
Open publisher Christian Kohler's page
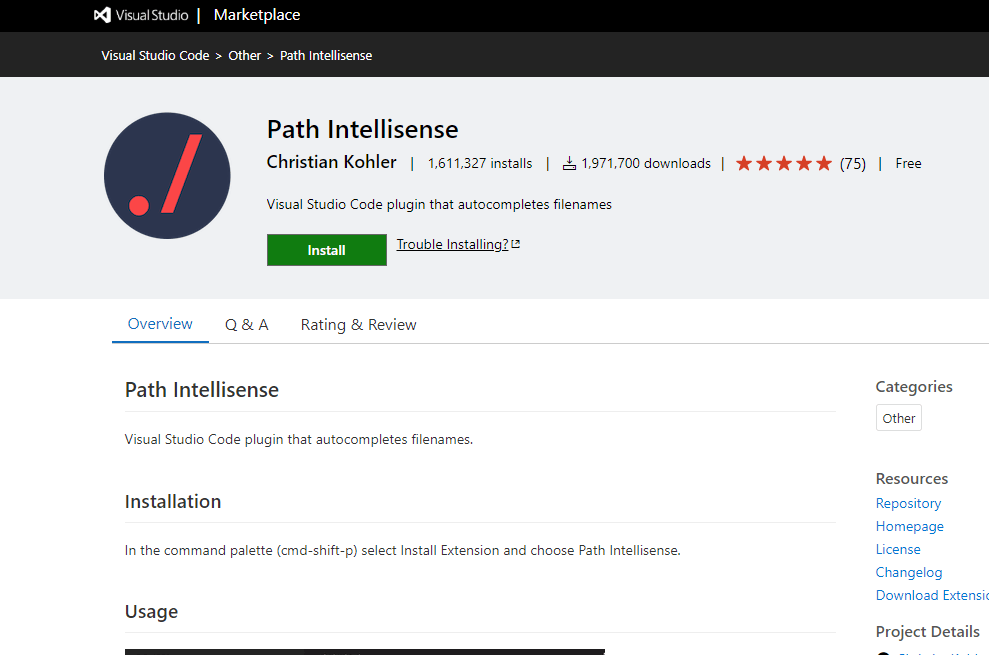[x=331, y=162]
